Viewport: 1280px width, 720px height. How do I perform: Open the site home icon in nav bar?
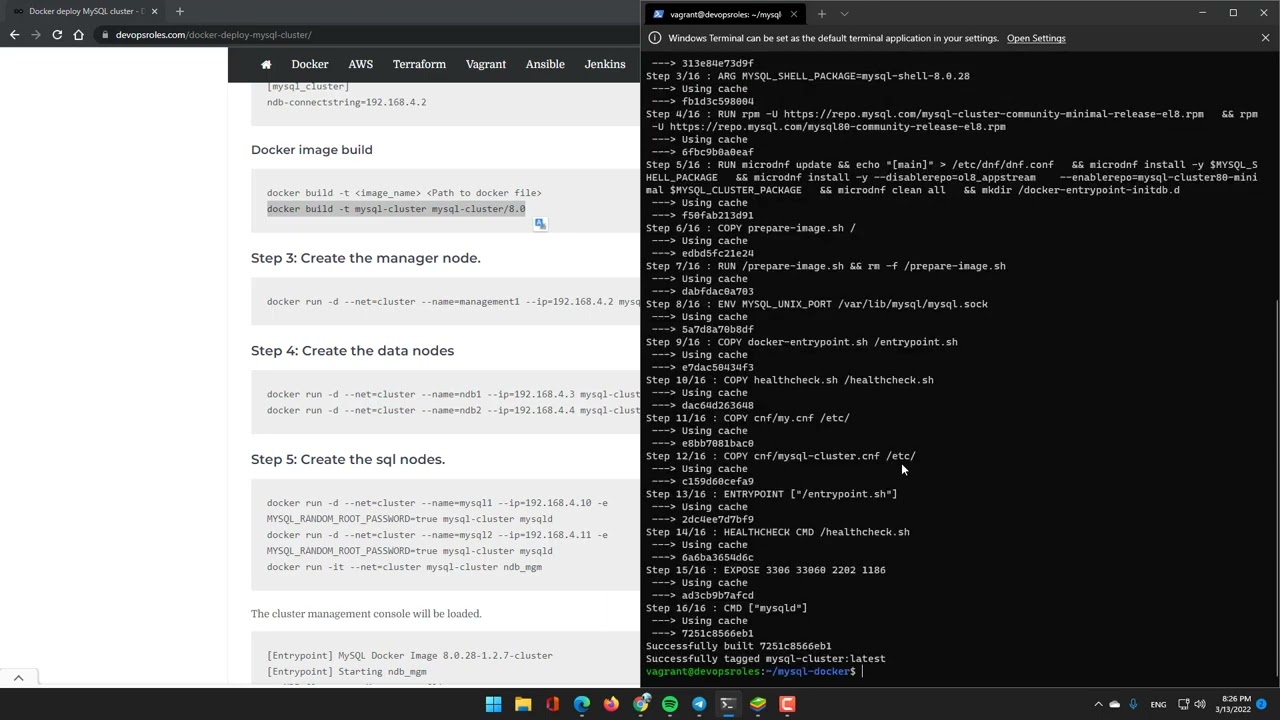coord(266,64)
